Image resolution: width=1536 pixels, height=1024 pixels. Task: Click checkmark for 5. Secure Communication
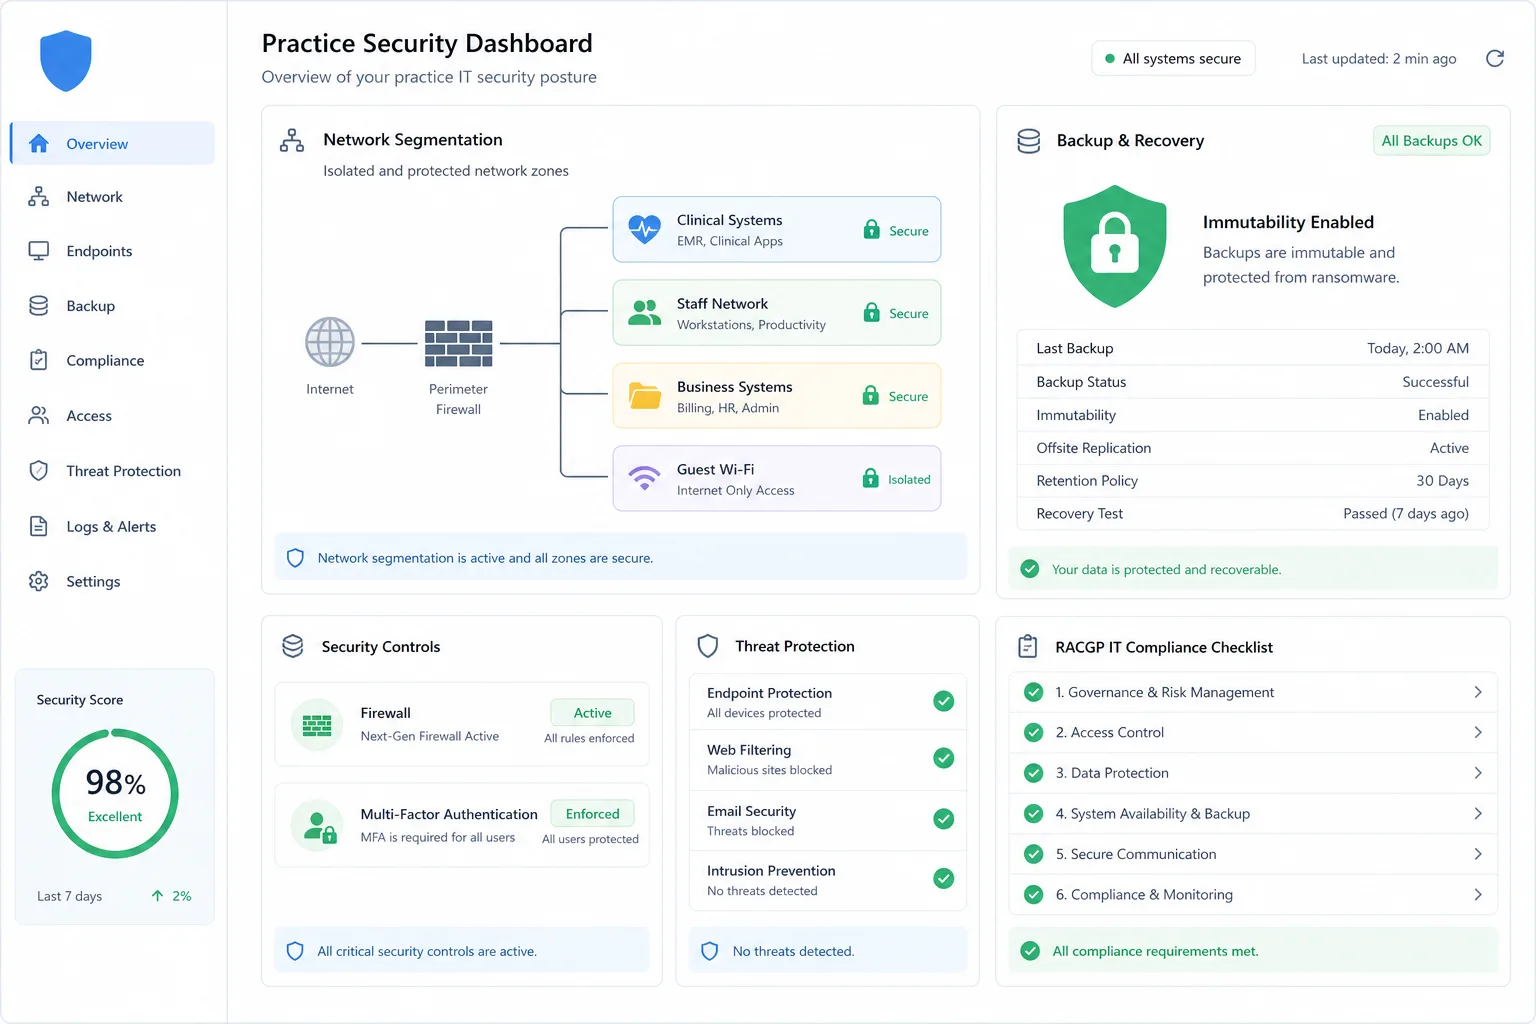point(1034,854)
